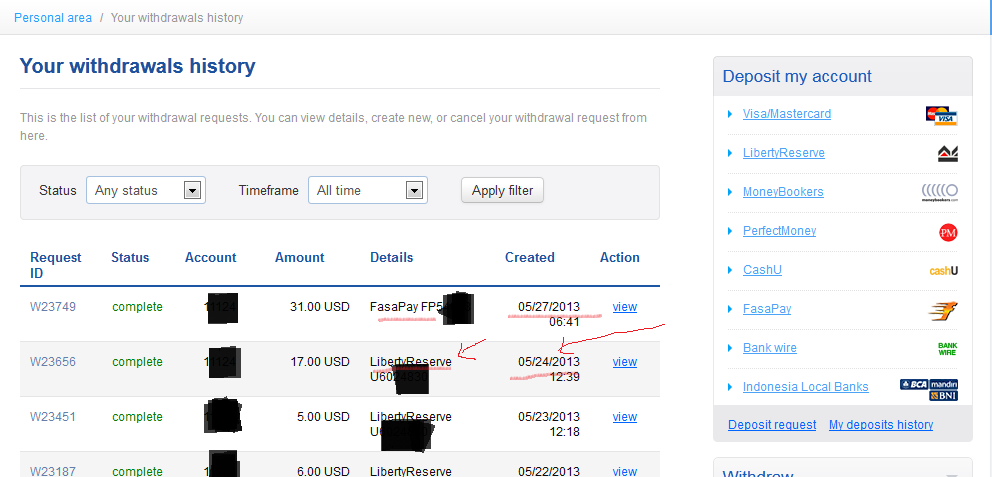Open the FasaPay deposit link
992x477 pixels.
tap(767, 309)
